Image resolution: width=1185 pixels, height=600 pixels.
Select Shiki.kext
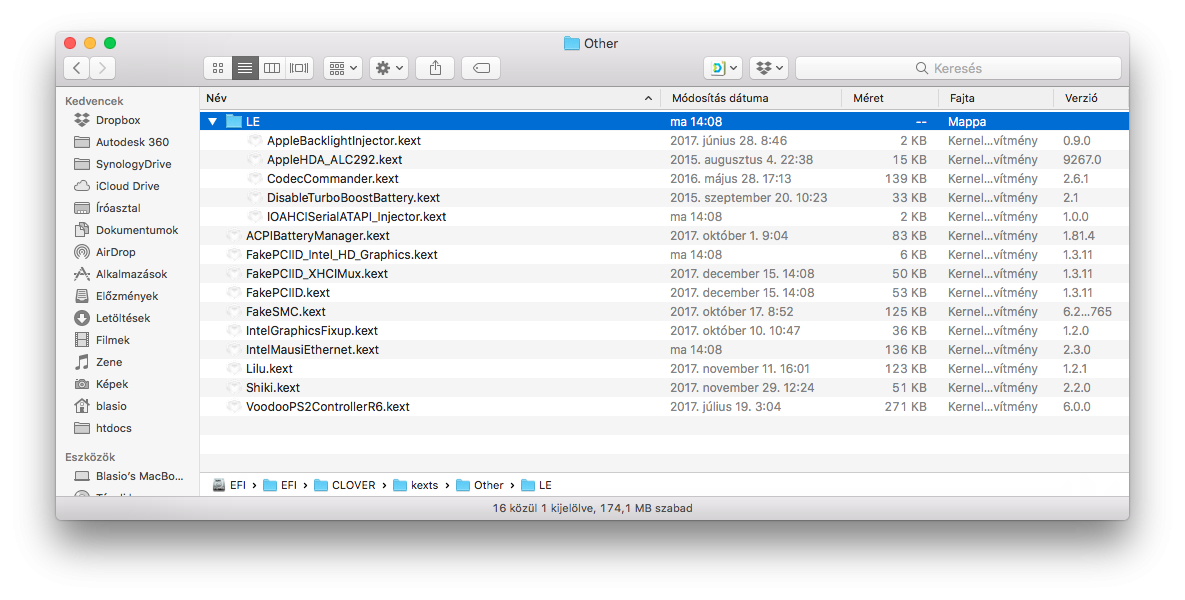tap(664, 388)
